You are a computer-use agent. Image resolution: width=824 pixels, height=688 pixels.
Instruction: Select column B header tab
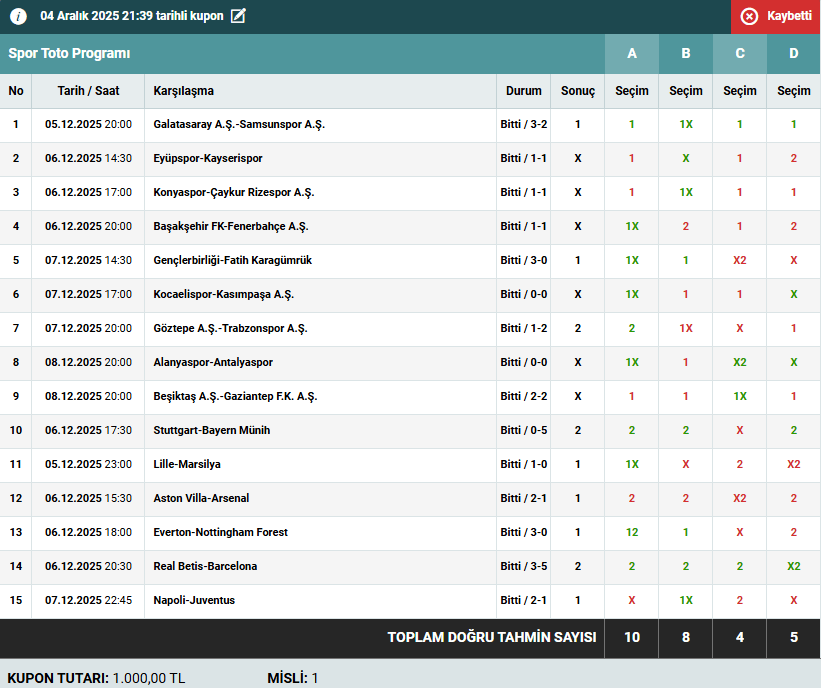click(686, 54)
